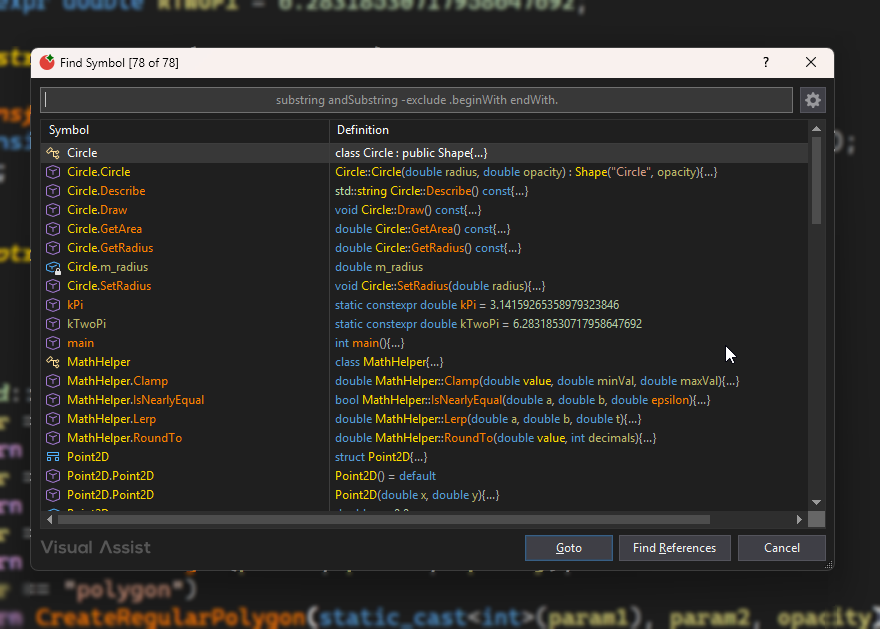Click the vertical scrollbar up arrow
The width and height of the screenshot is (880, 629).
817,129
